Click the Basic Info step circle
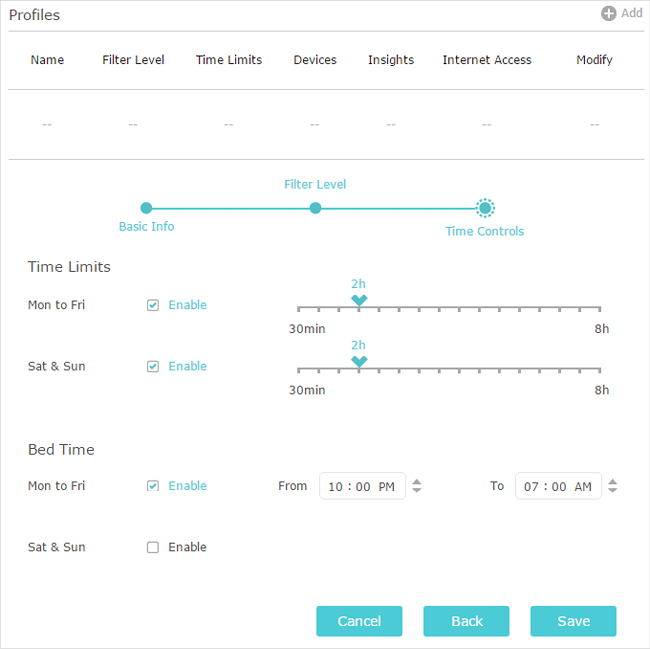 pyautogui.click(x=146, y=208)
